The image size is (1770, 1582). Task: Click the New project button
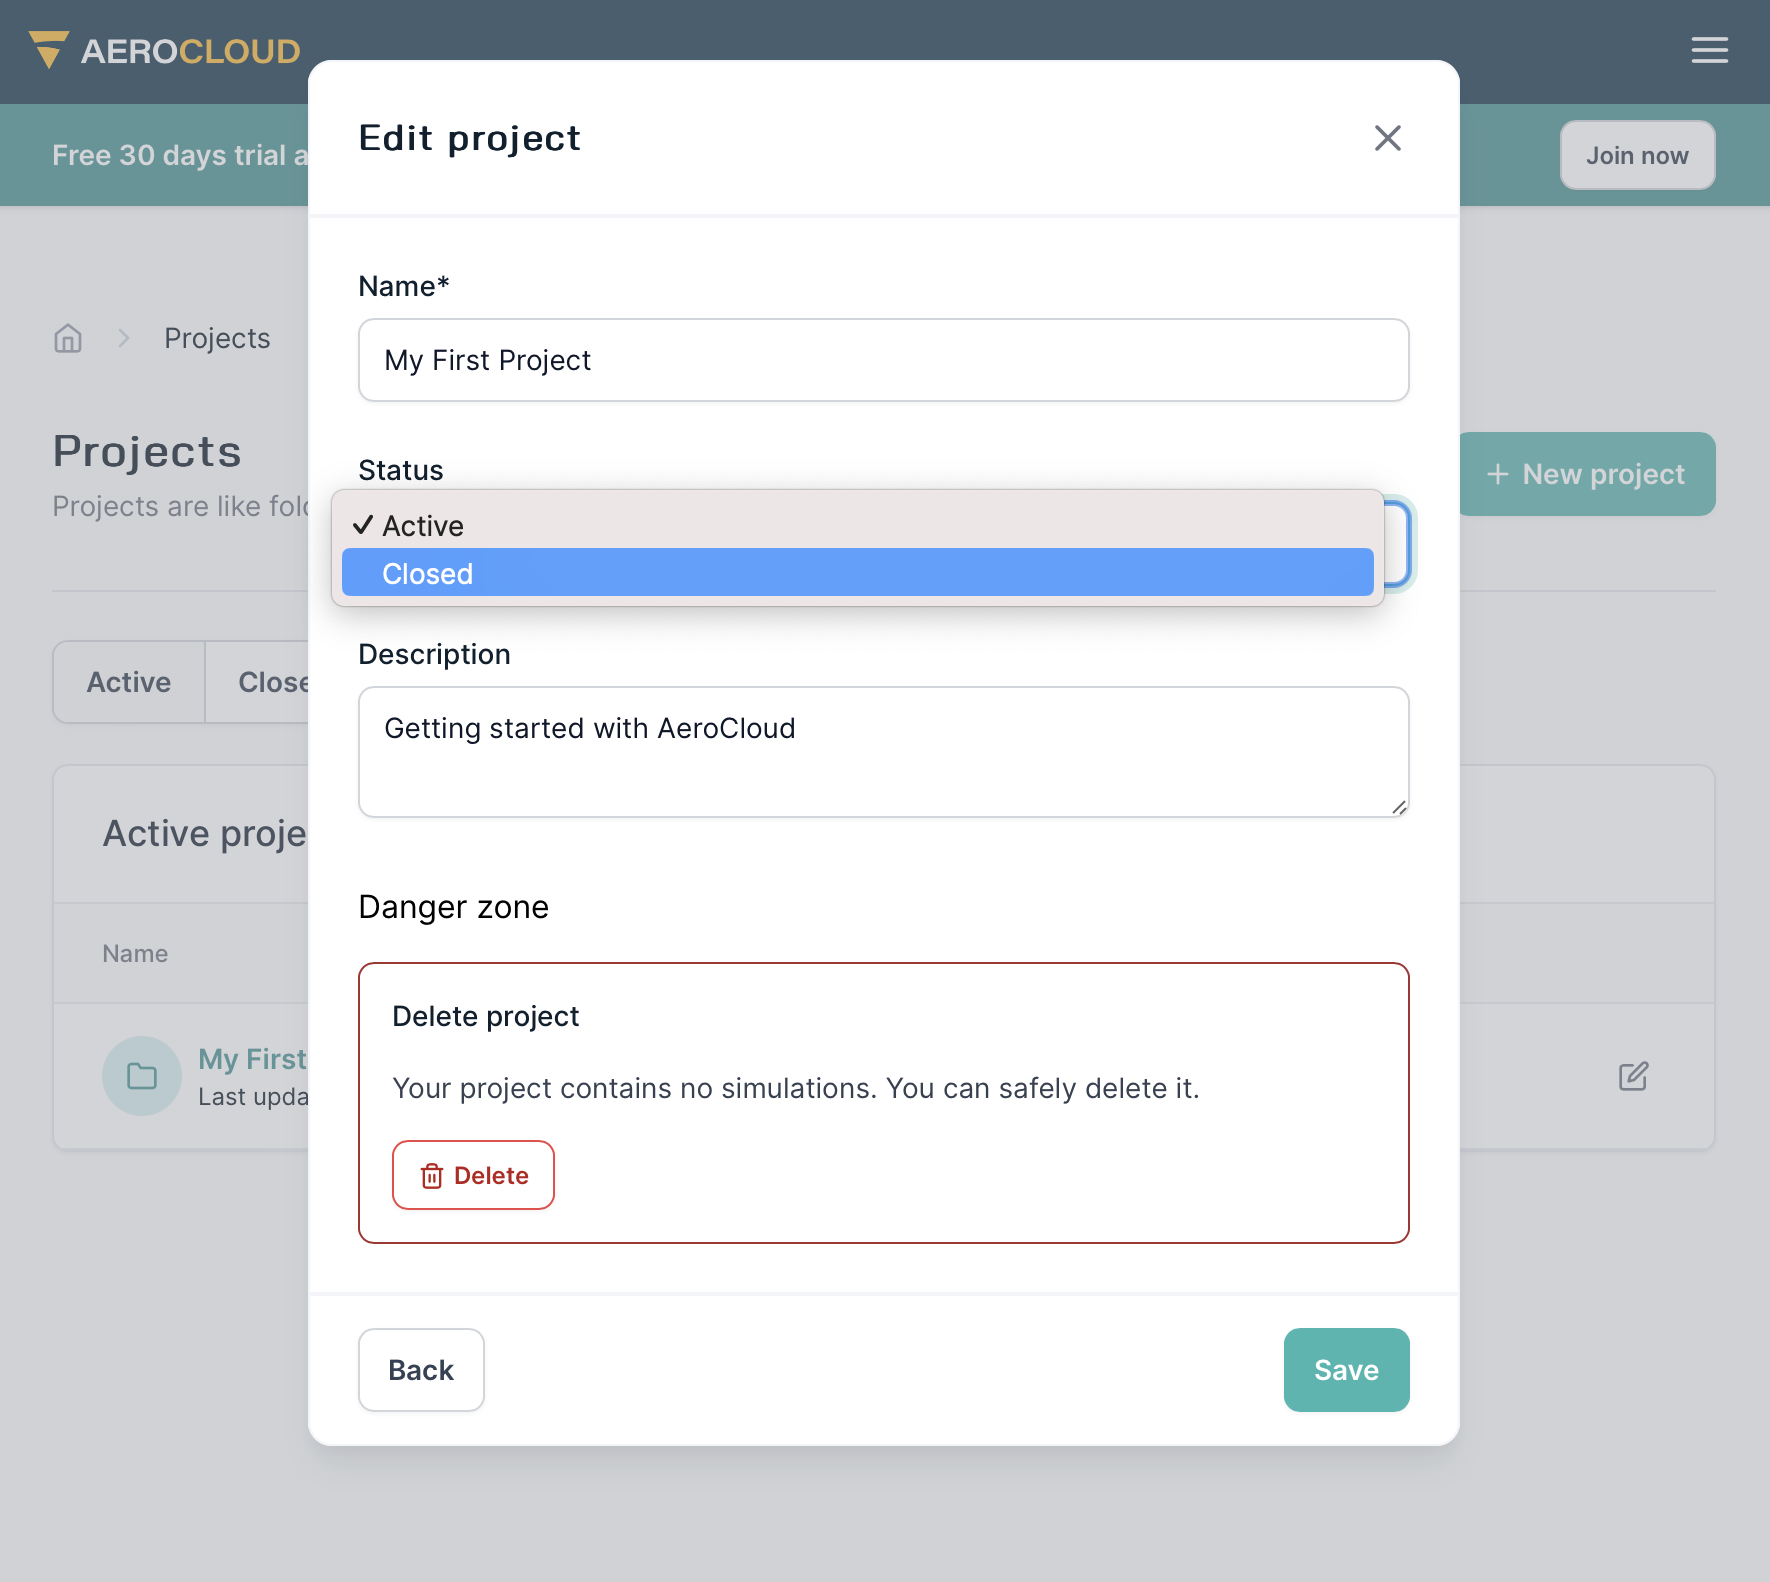coord(1587,474)
